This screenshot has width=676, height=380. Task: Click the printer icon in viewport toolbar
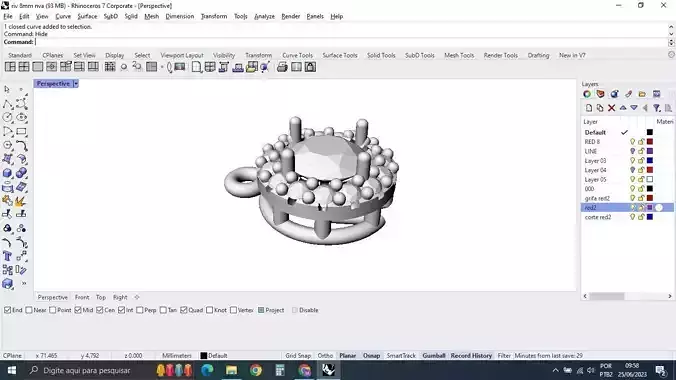282,67
